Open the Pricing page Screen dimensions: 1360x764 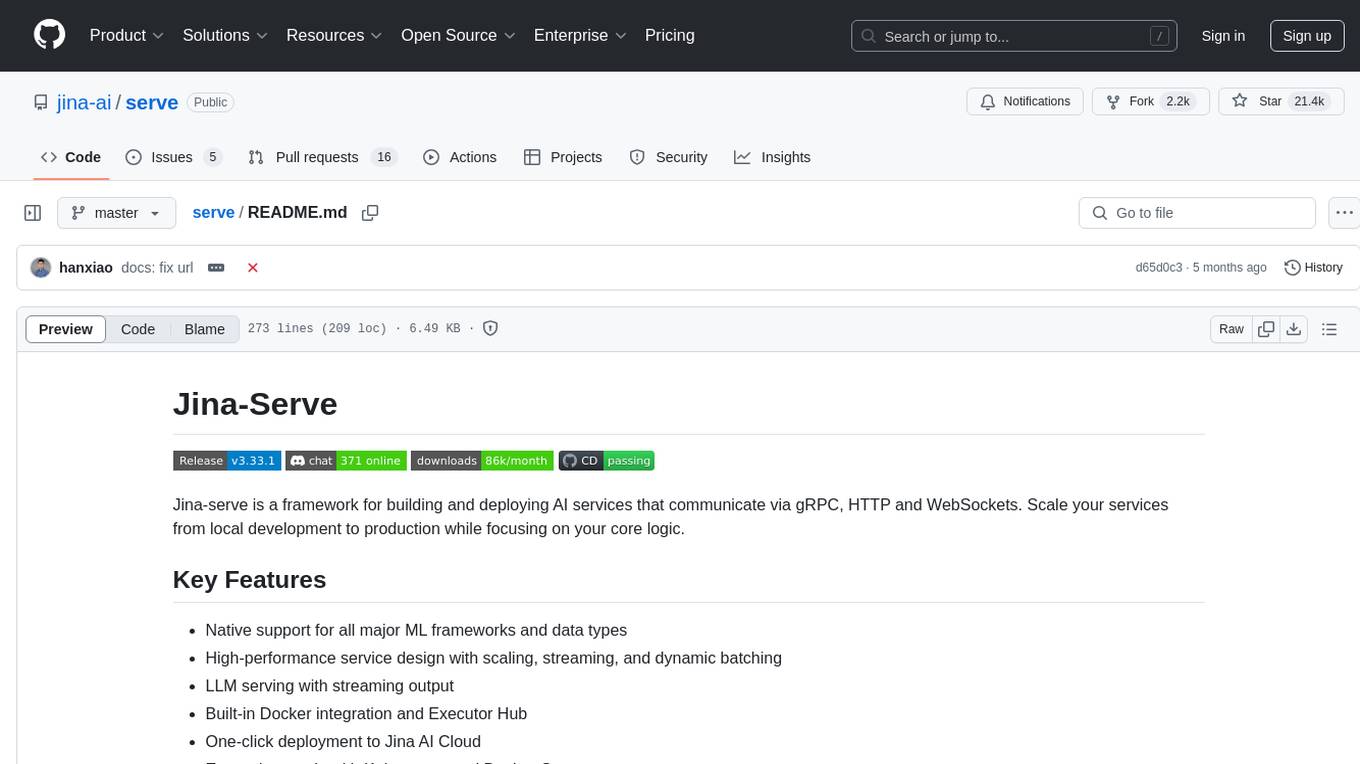pos(670,35)
